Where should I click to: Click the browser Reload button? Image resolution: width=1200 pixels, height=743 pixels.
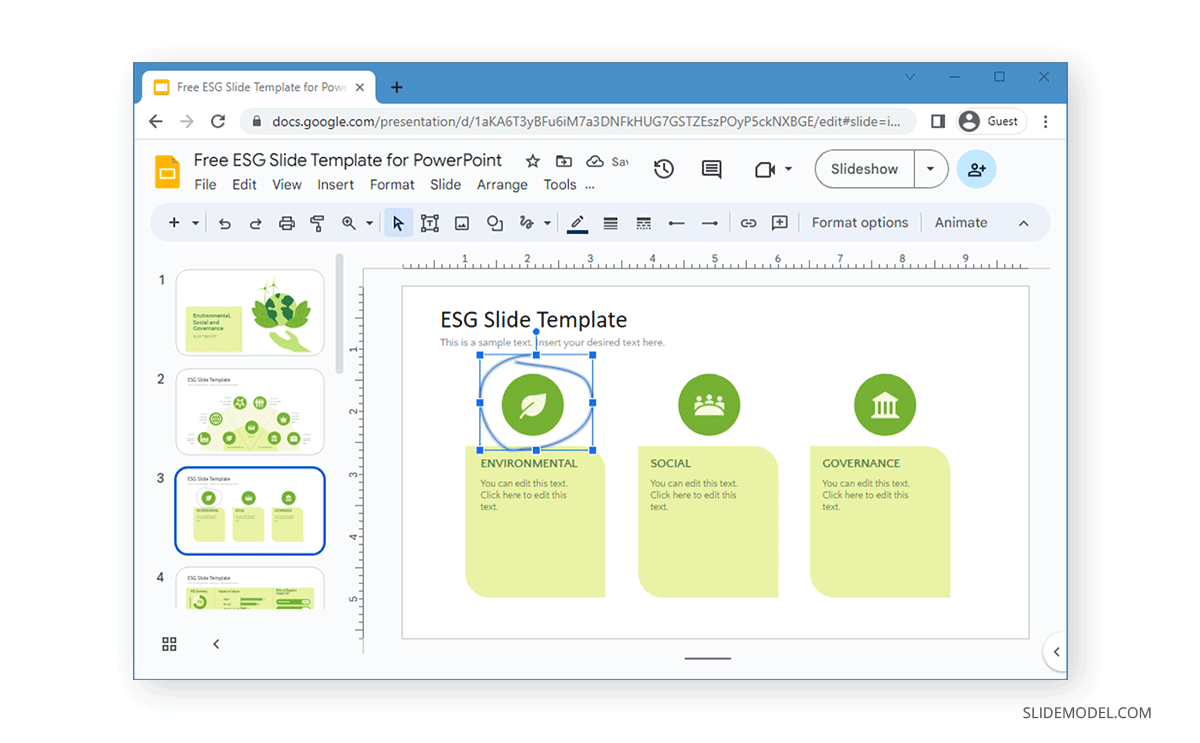[218, 121]
